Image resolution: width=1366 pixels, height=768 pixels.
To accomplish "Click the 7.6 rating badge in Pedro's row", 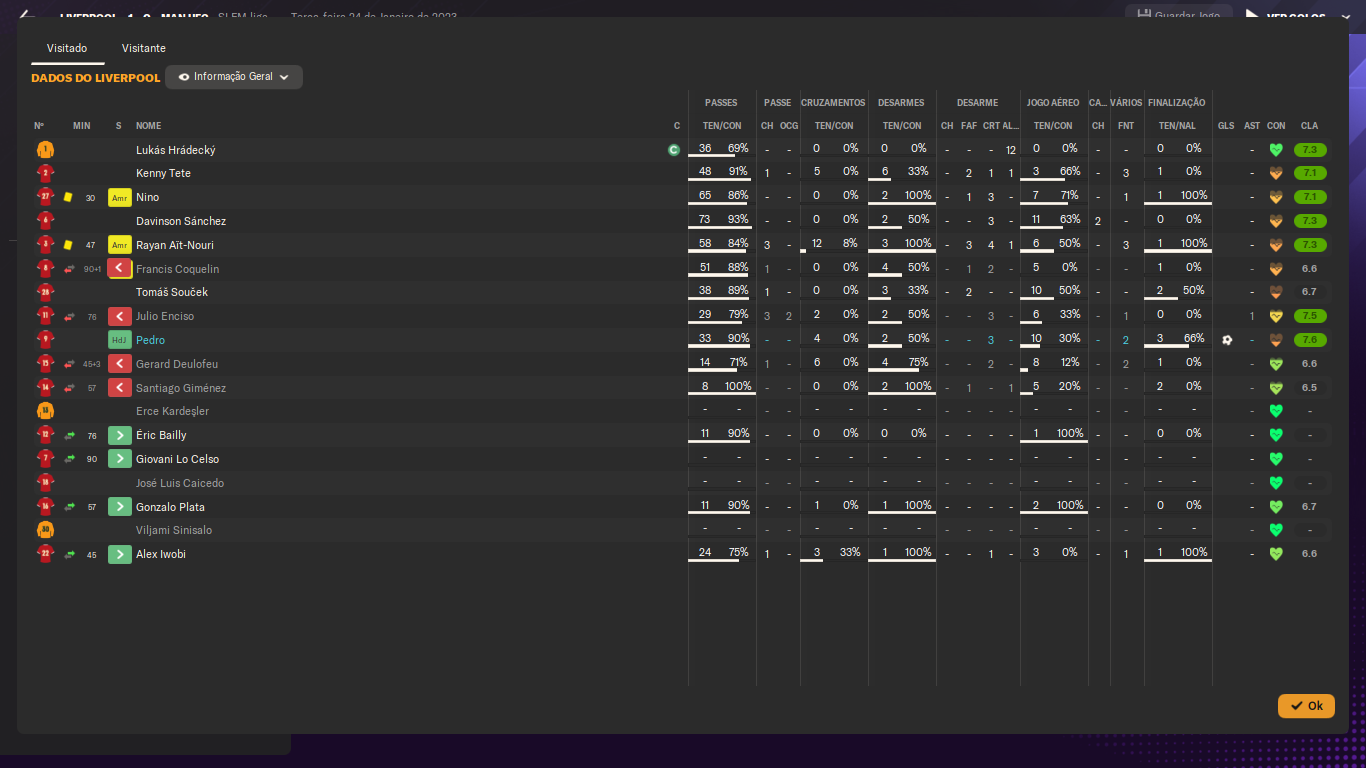I will coord(1309,340).
